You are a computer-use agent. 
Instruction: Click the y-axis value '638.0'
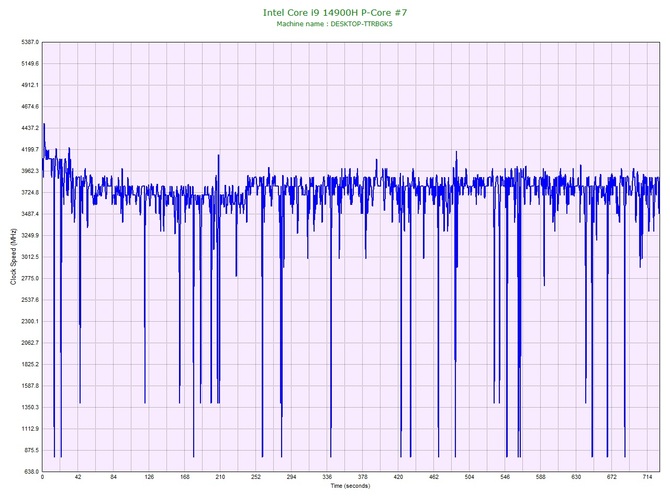pyautogui.click(x=31, y=472)
